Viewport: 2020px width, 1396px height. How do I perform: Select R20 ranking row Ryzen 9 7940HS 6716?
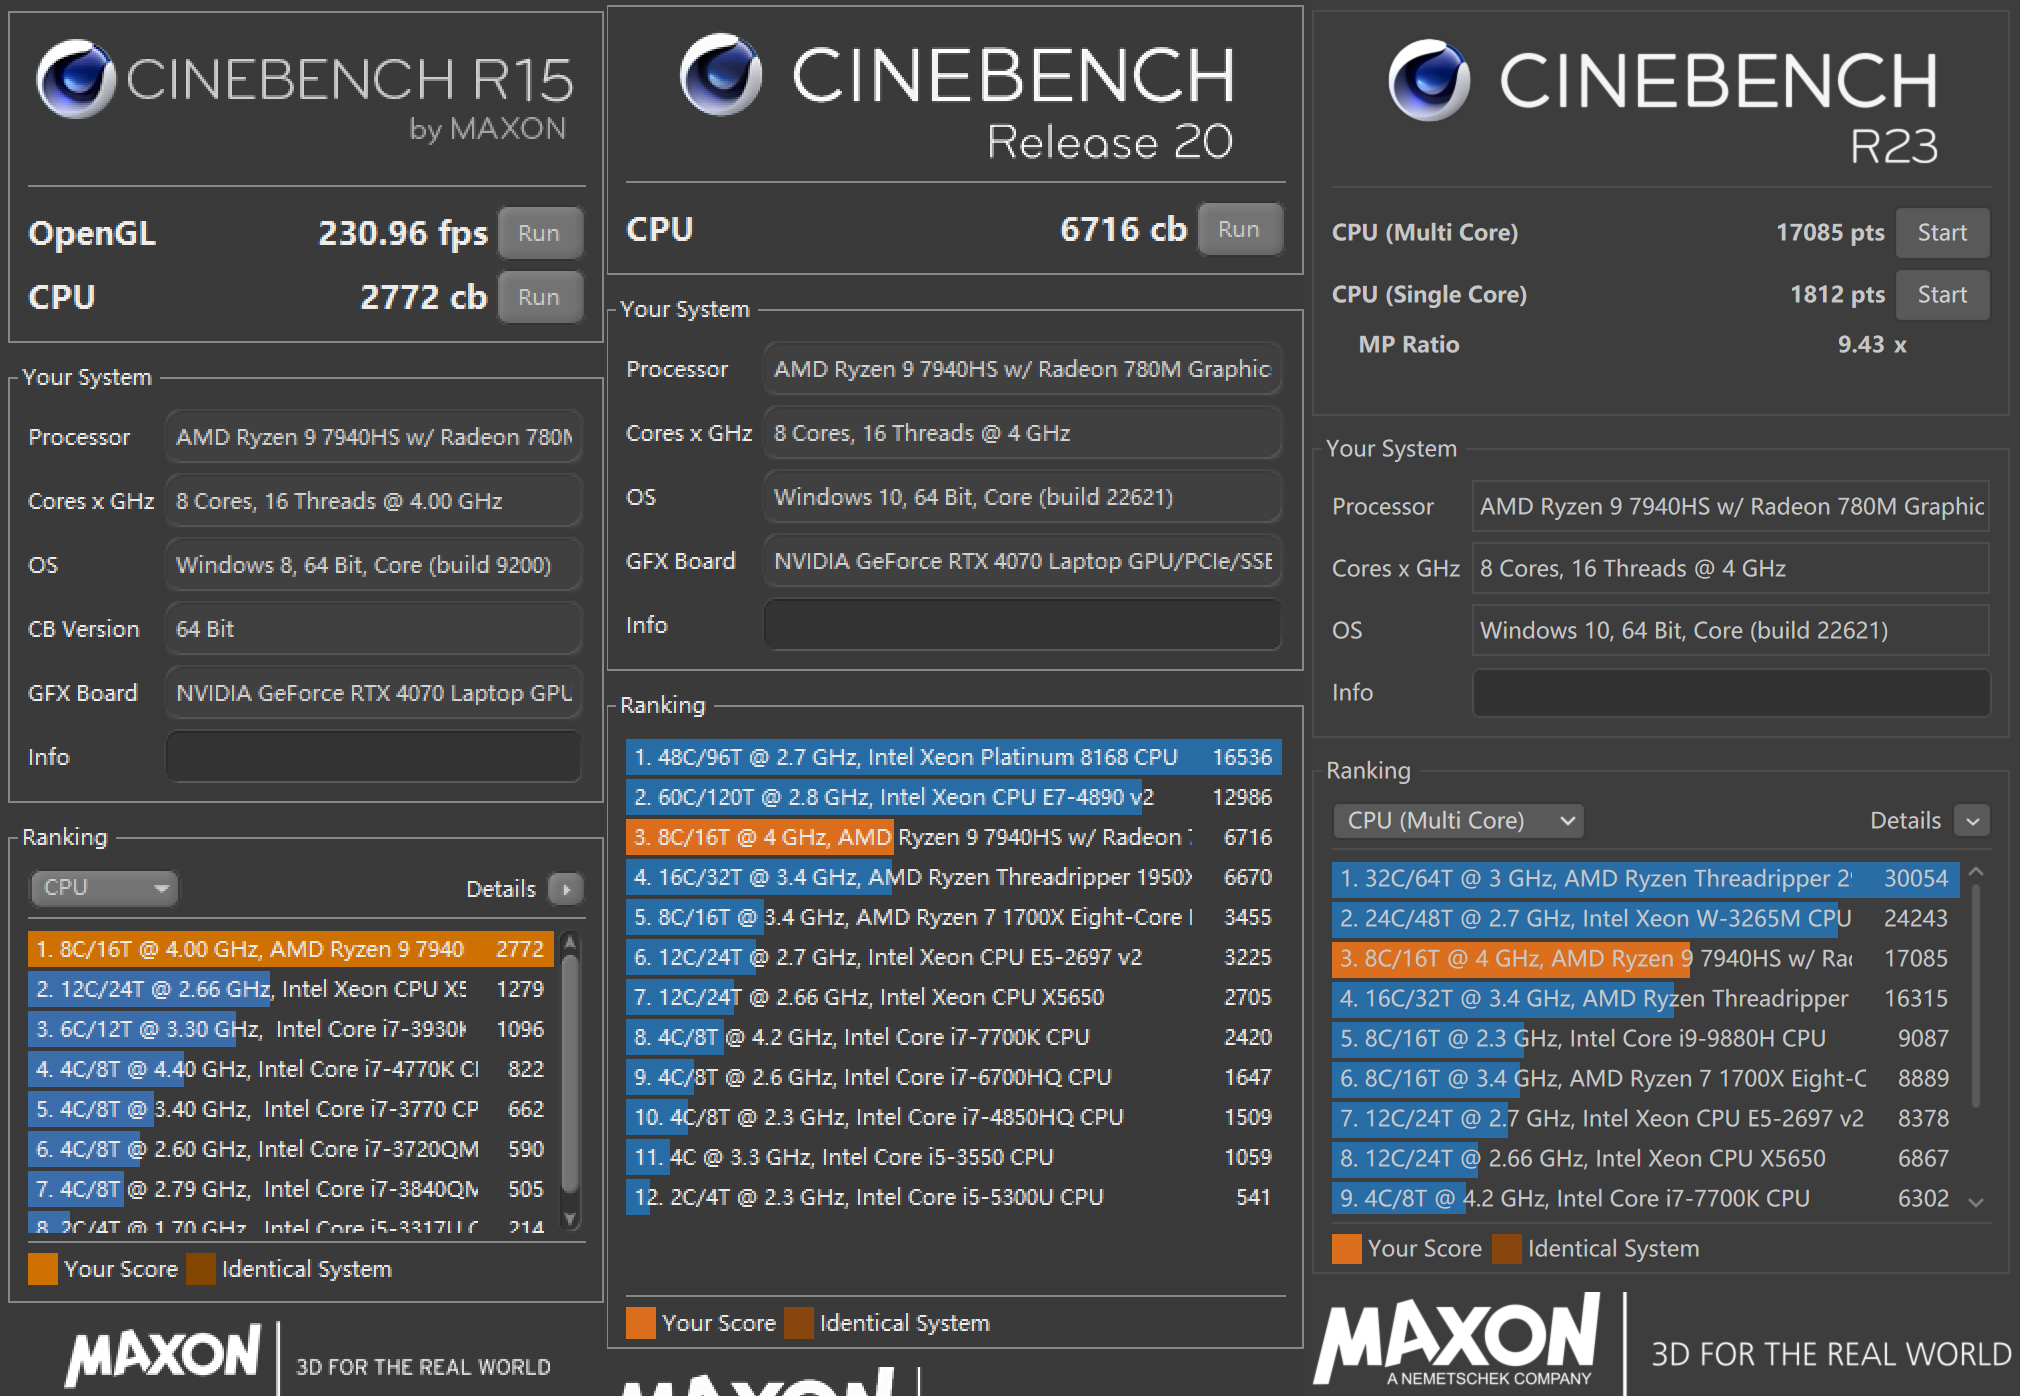(953, 837)
